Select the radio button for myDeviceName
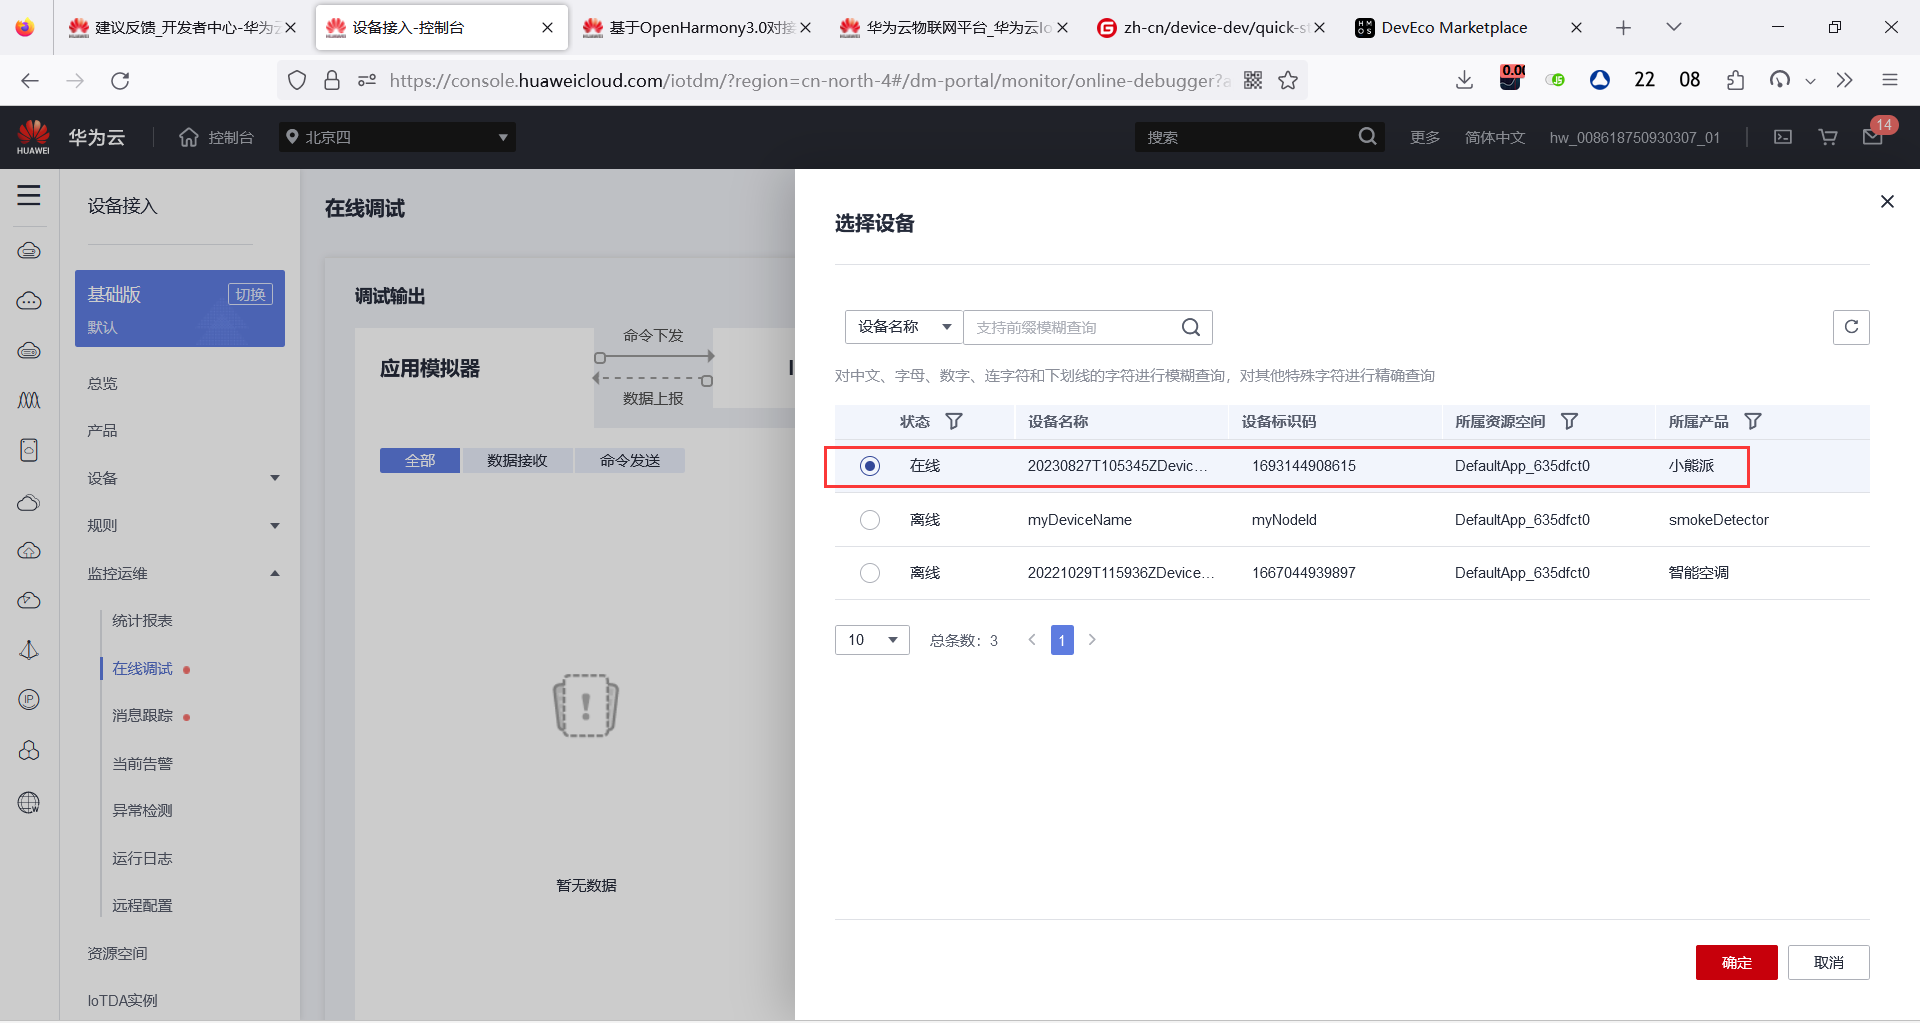This screenshot has height=1023, width=1920. pos(870,519)
